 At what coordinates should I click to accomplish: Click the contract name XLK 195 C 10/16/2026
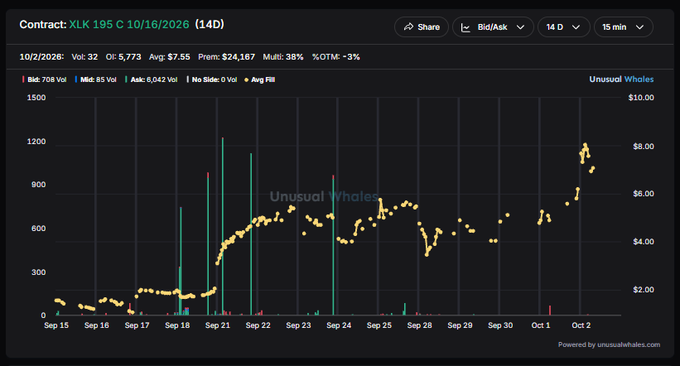click(x=129, y=24)
